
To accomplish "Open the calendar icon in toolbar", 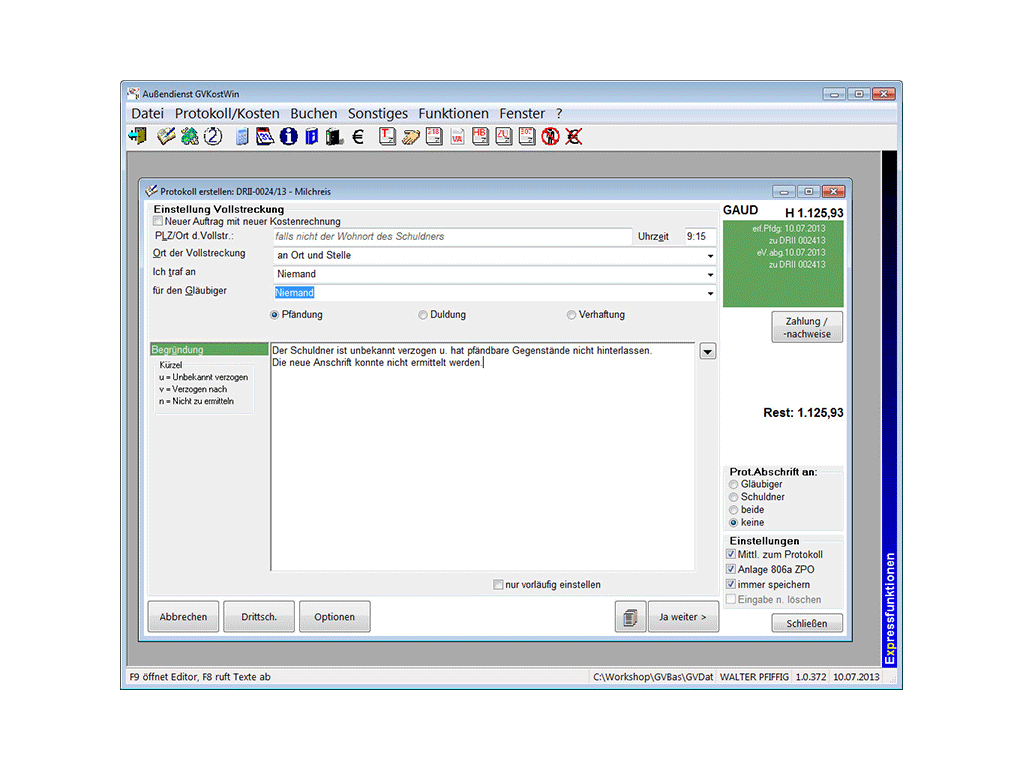I will coord(266,137).
